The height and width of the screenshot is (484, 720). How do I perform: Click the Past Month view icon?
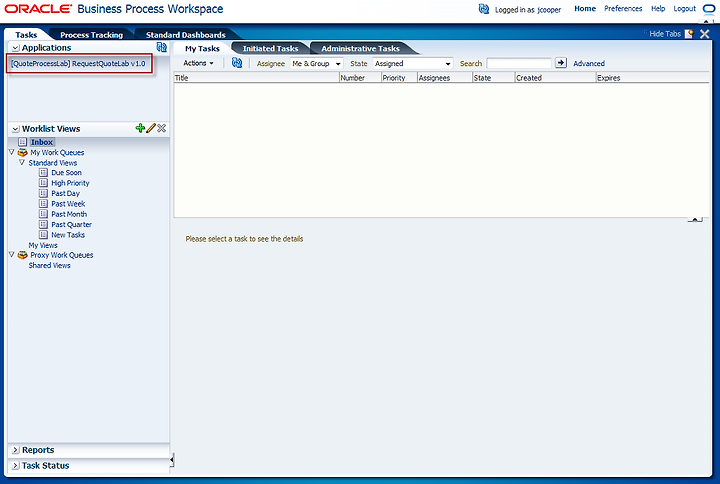tap(43, 214)
